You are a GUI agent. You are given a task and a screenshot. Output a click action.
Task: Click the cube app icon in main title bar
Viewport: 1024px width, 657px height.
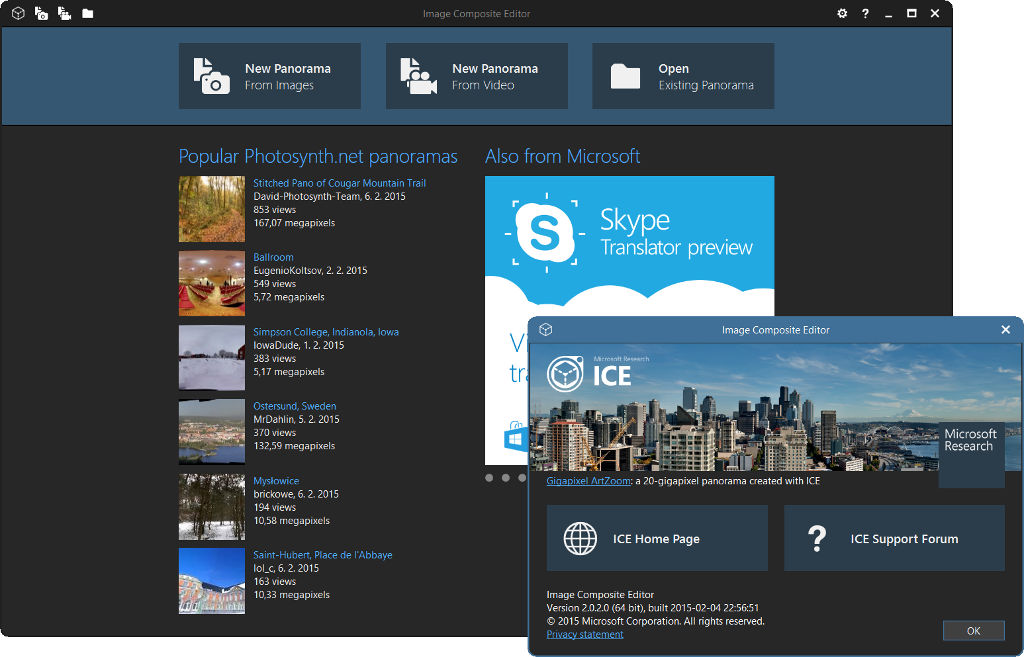(x=18, y=13)
